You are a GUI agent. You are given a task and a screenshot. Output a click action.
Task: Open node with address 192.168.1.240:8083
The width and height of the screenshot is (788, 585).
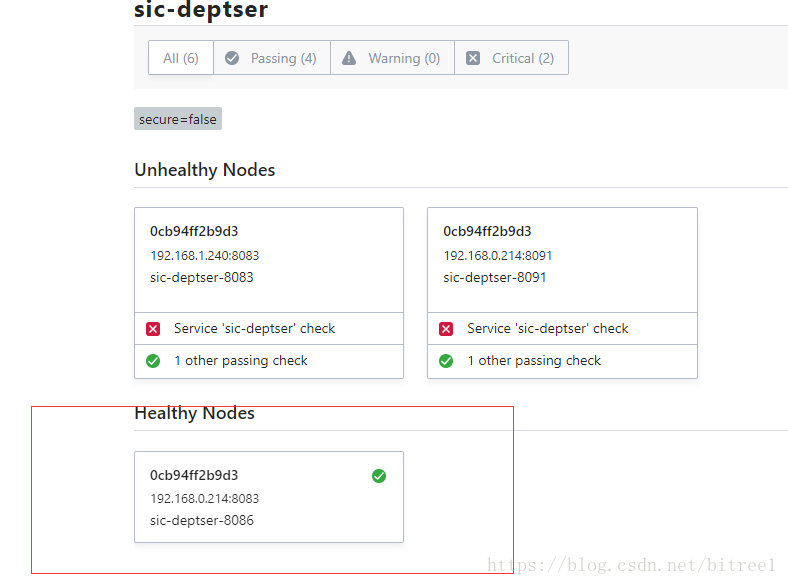pos(269,260)
